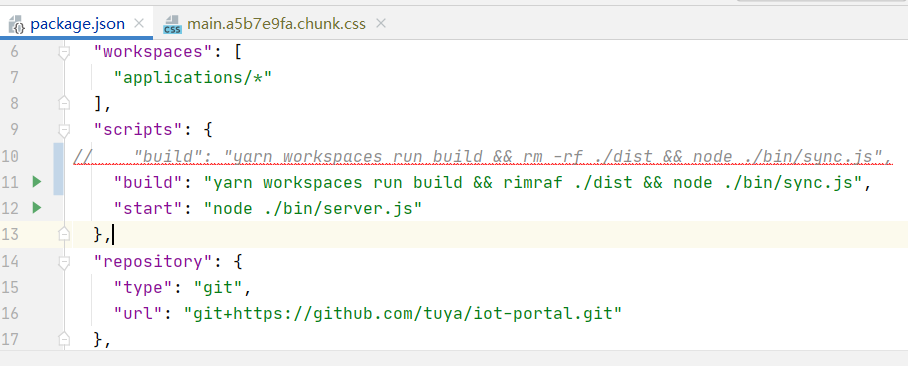The height and width of the screenshot is (366, 908).
Task: Click the "scripts" key
Action: (138, 129)
